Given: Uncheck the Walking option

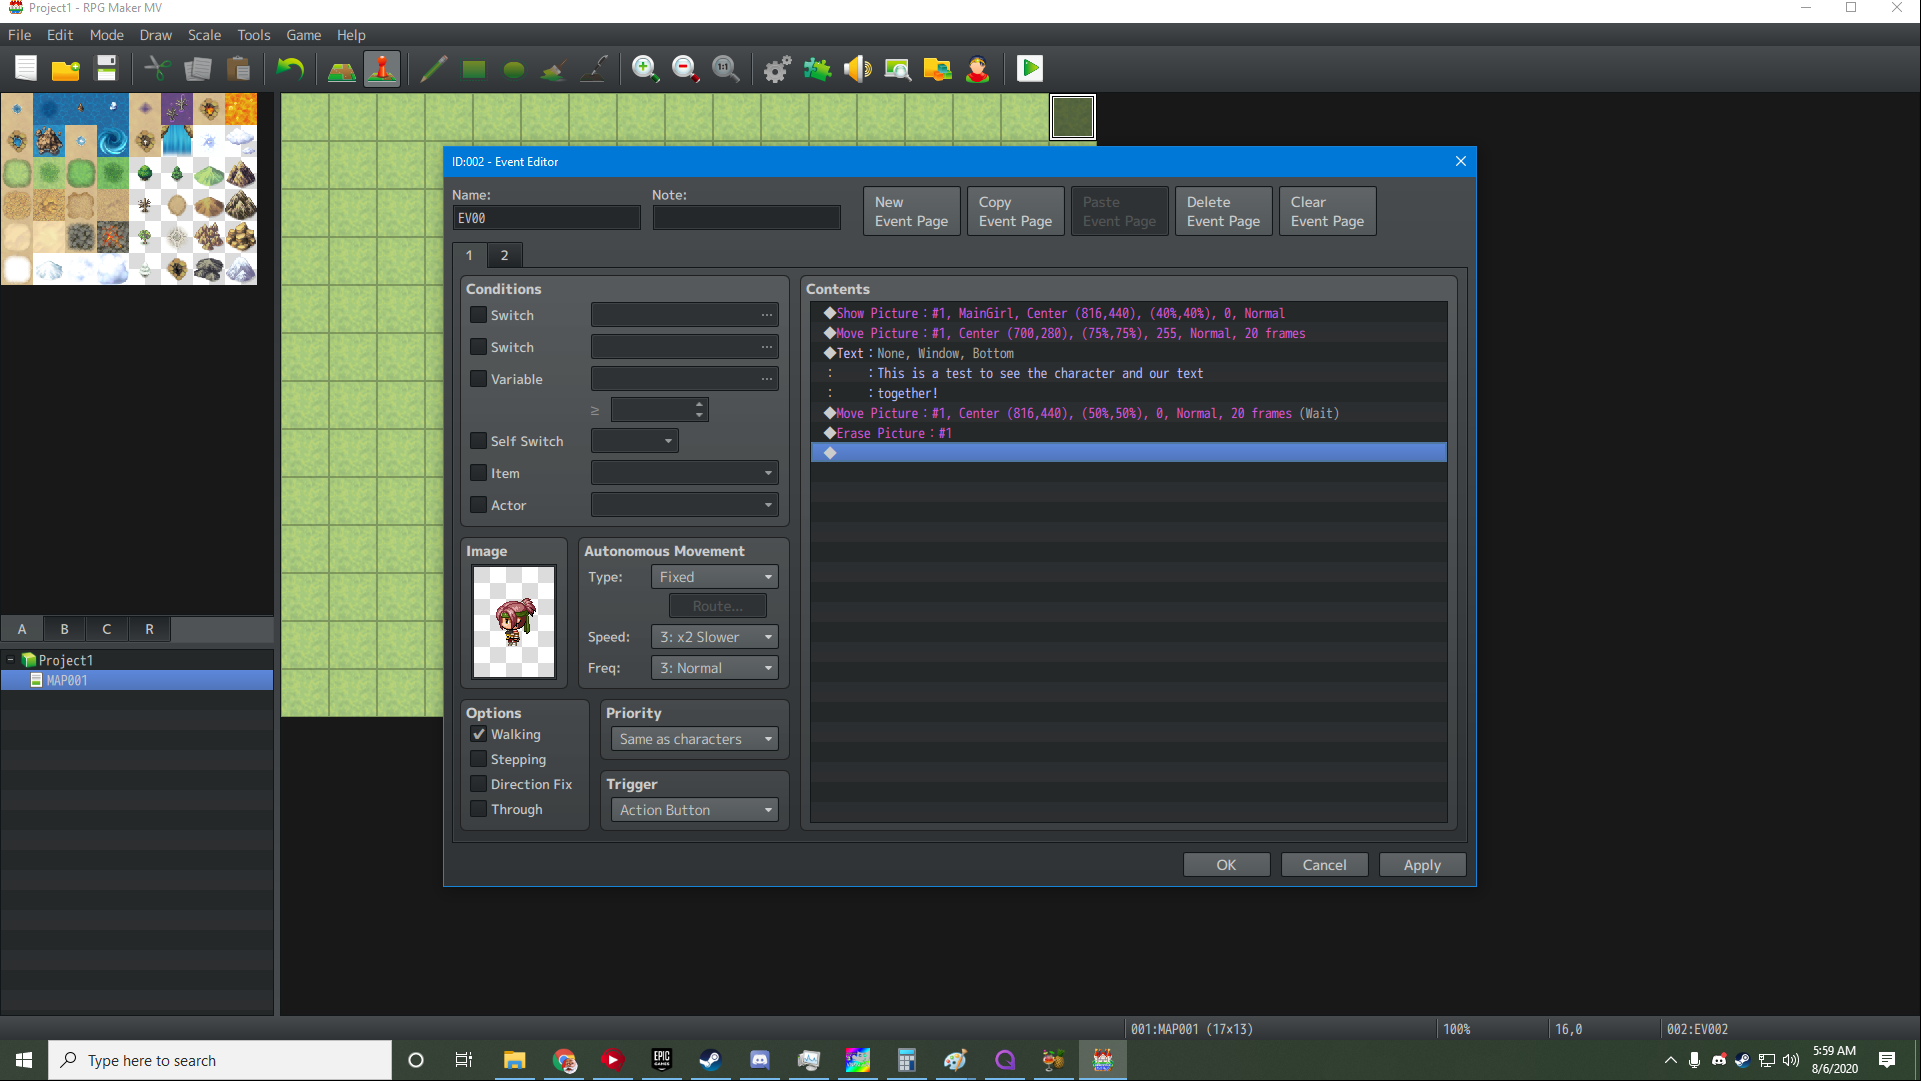Looking at the screenshot, I should tap(479, 734).
